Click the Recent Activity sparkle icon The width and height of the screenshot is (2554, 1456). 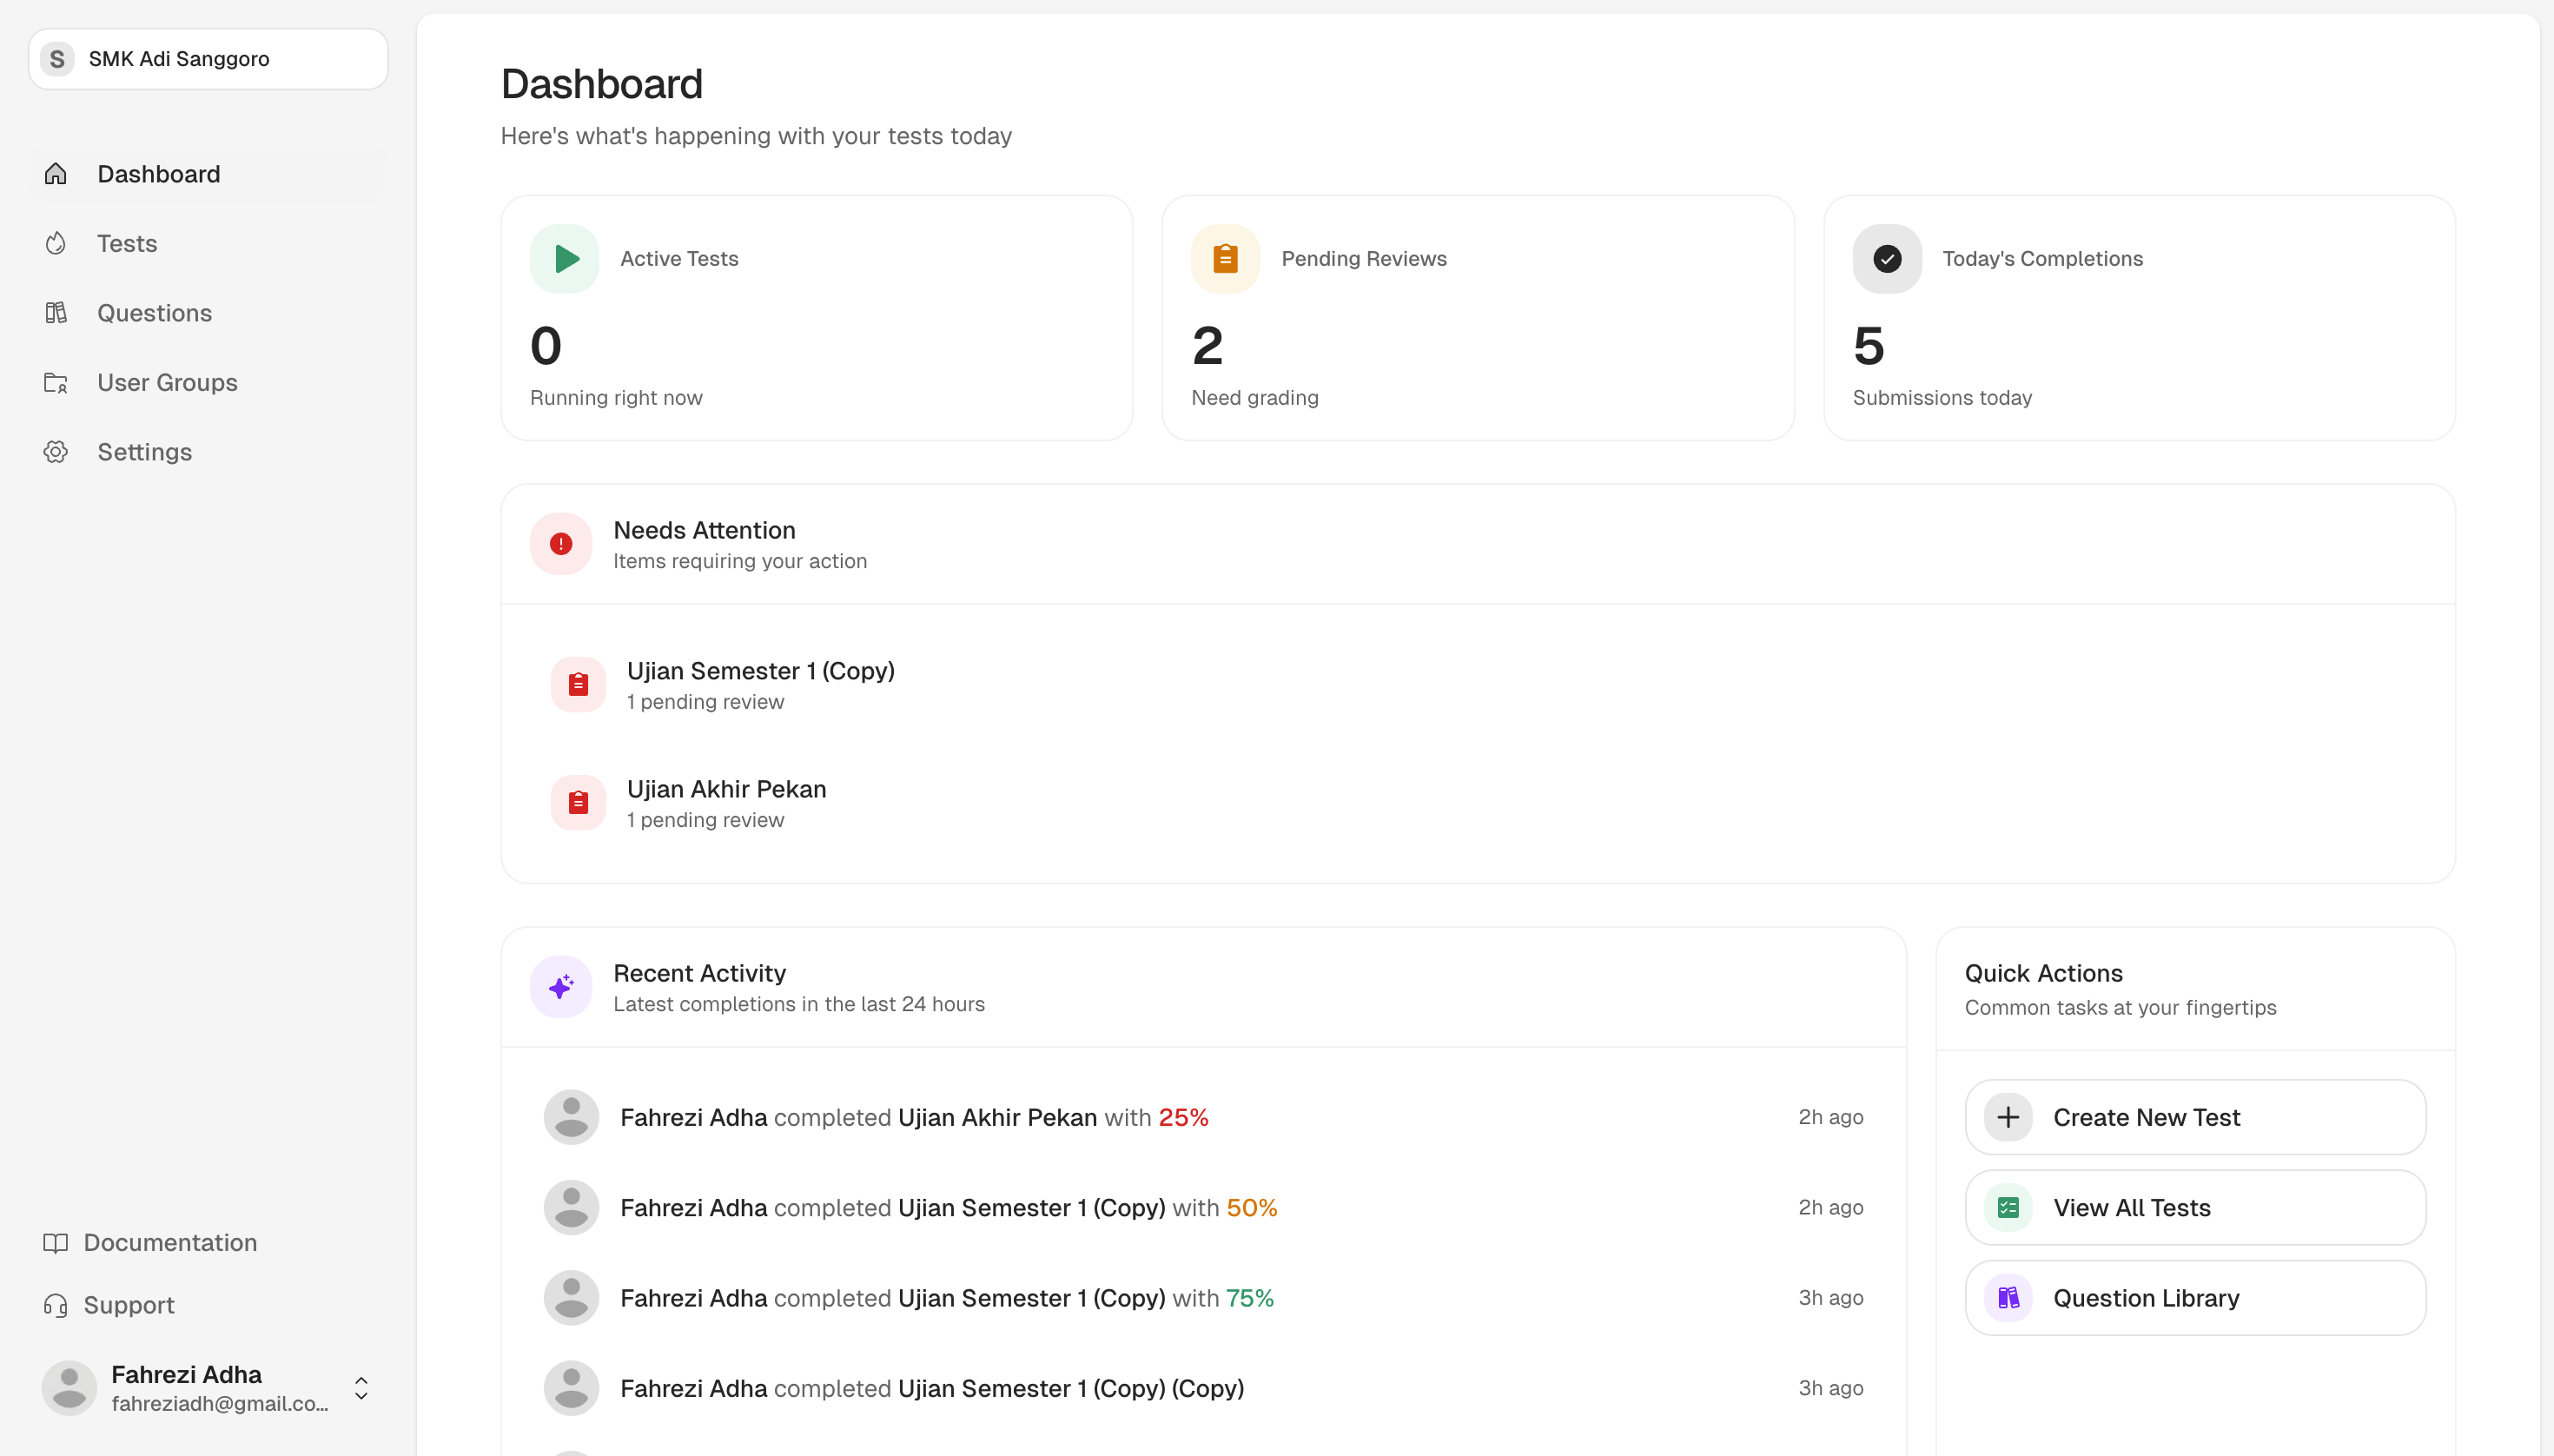click(x=560, y=986)
